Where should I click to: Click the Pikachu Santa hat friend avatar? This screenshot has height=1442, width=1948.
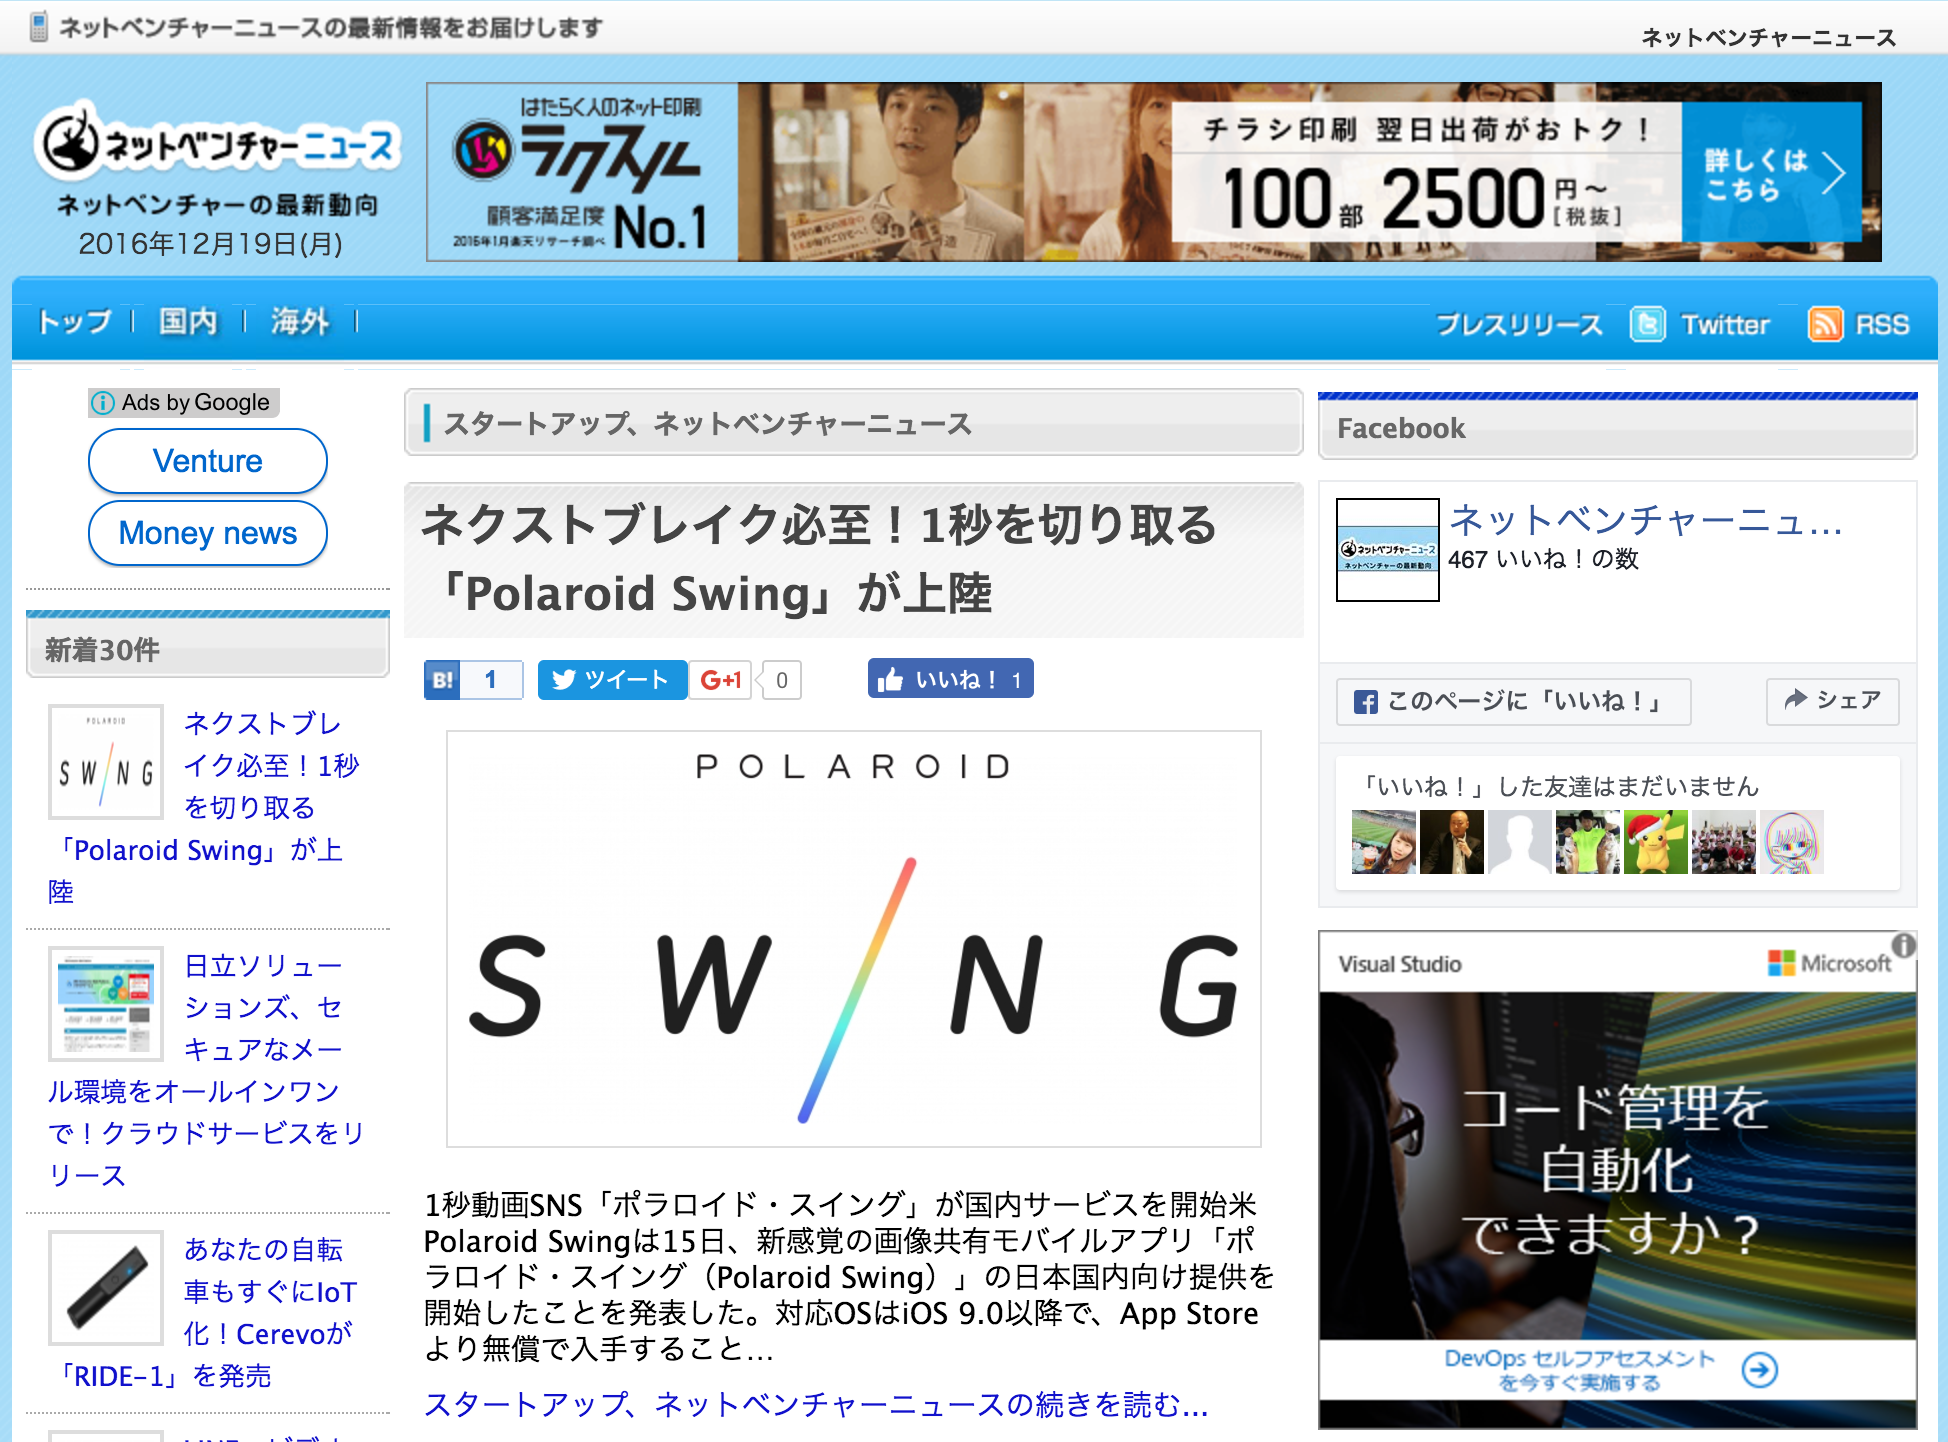pyautogui.click(x=1656, y=842)
